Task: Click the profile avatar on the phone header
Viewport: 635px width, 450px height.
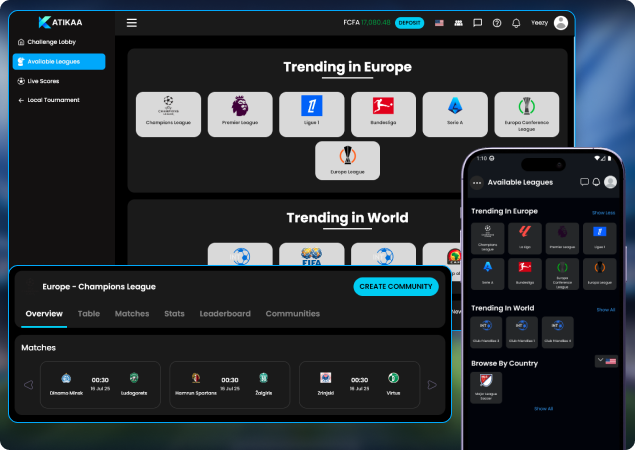Action: 610,182
